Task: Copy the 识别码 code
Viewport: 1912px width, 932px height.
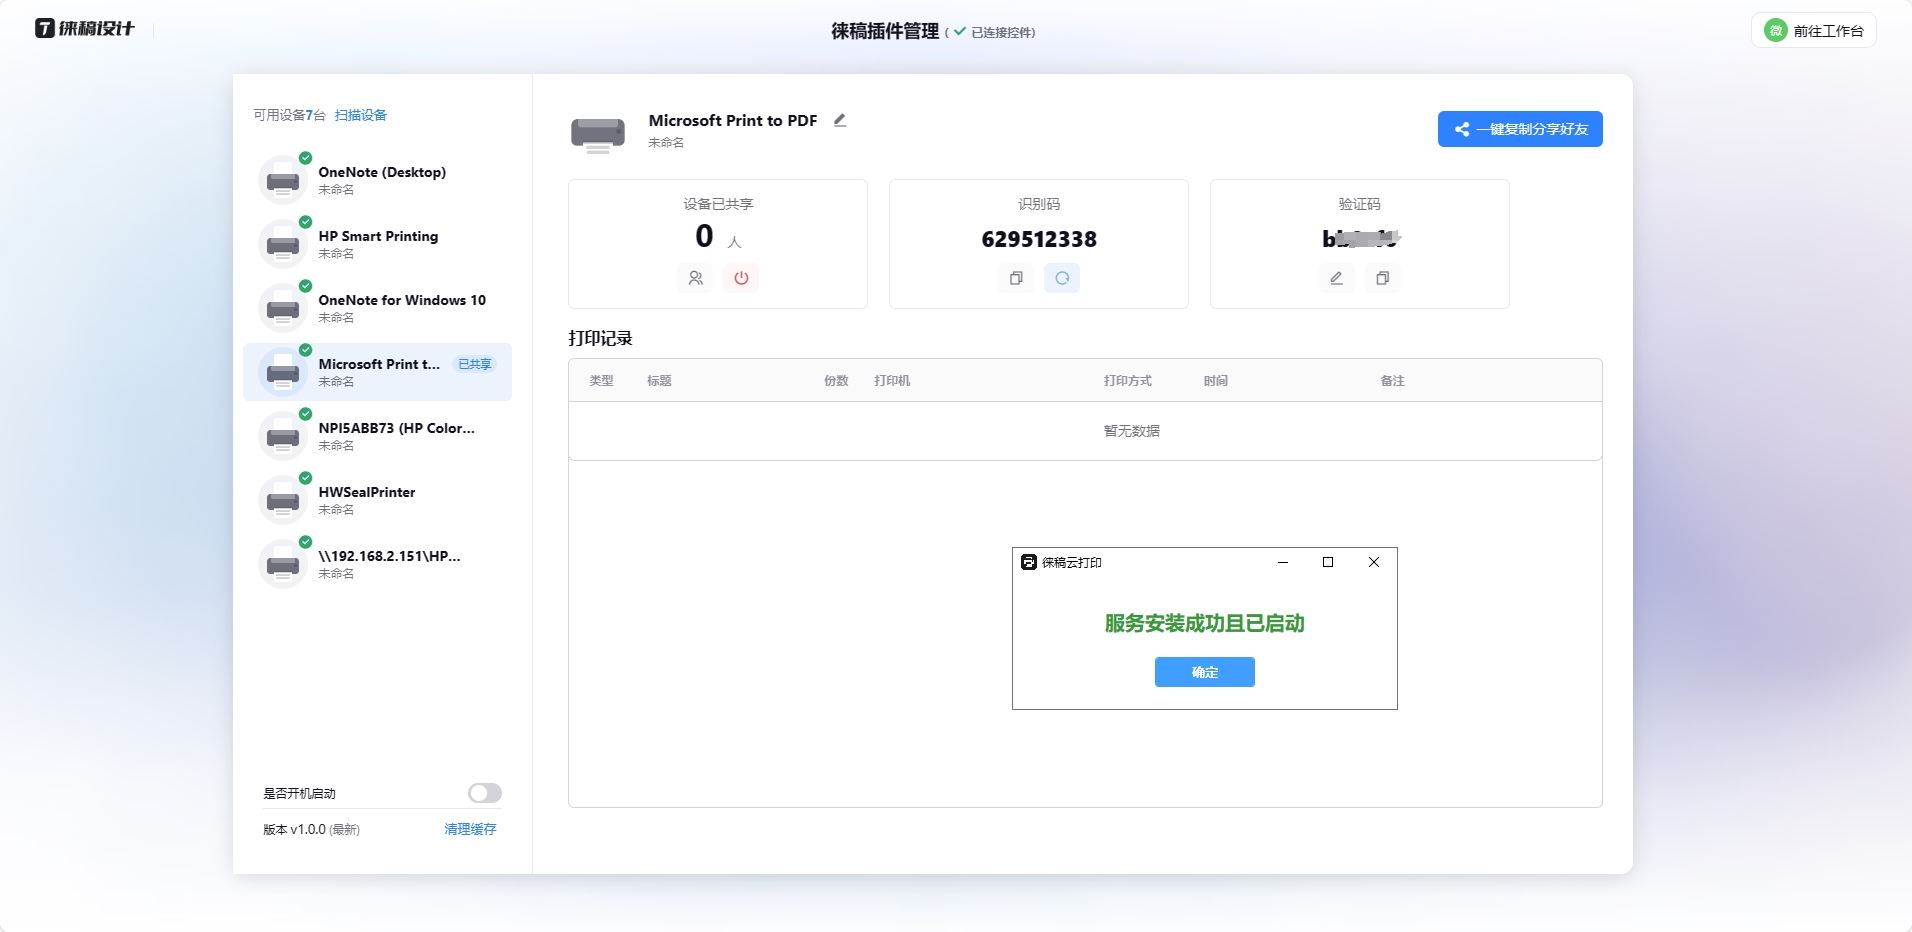Action: (1016, 278)
